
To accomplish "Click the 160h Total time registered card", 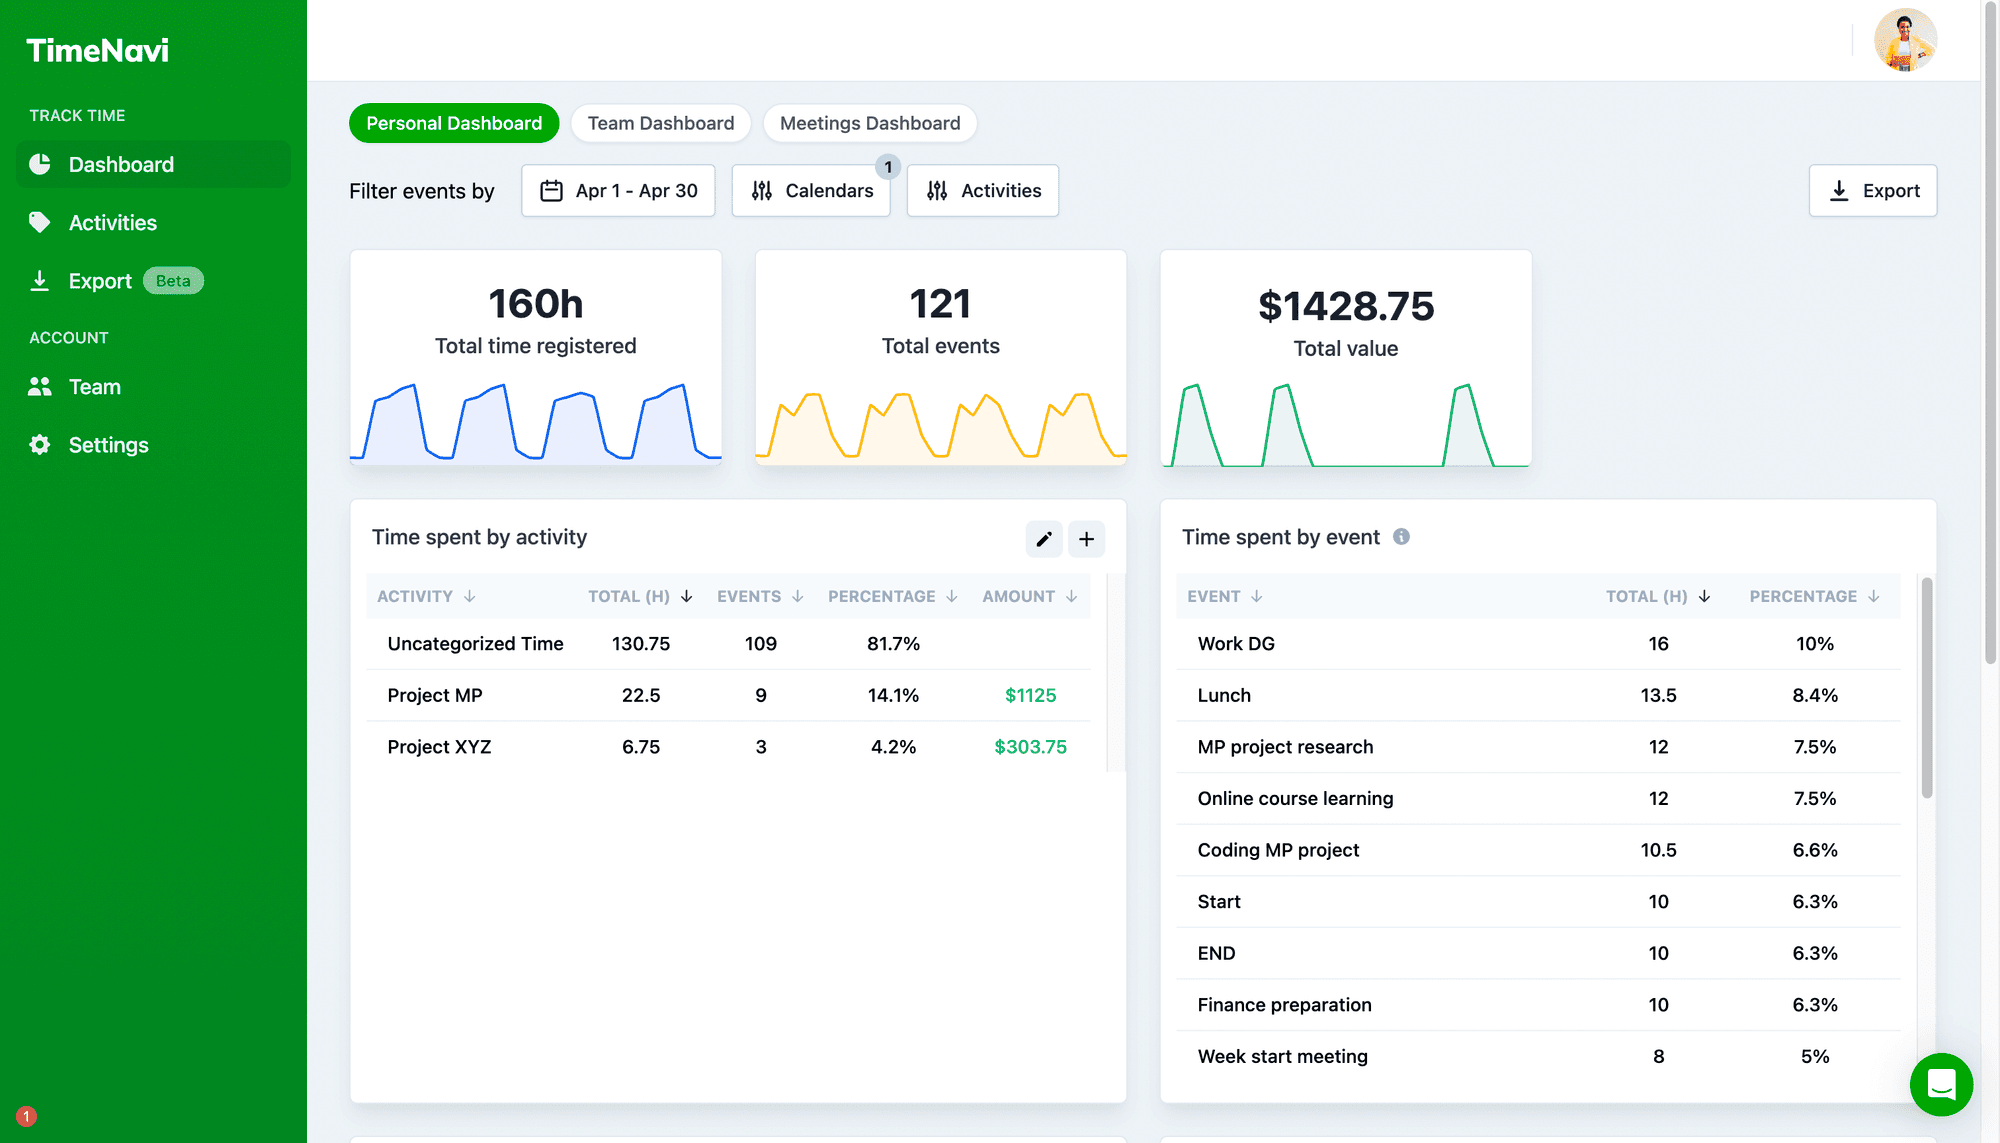I will (536, 358).
